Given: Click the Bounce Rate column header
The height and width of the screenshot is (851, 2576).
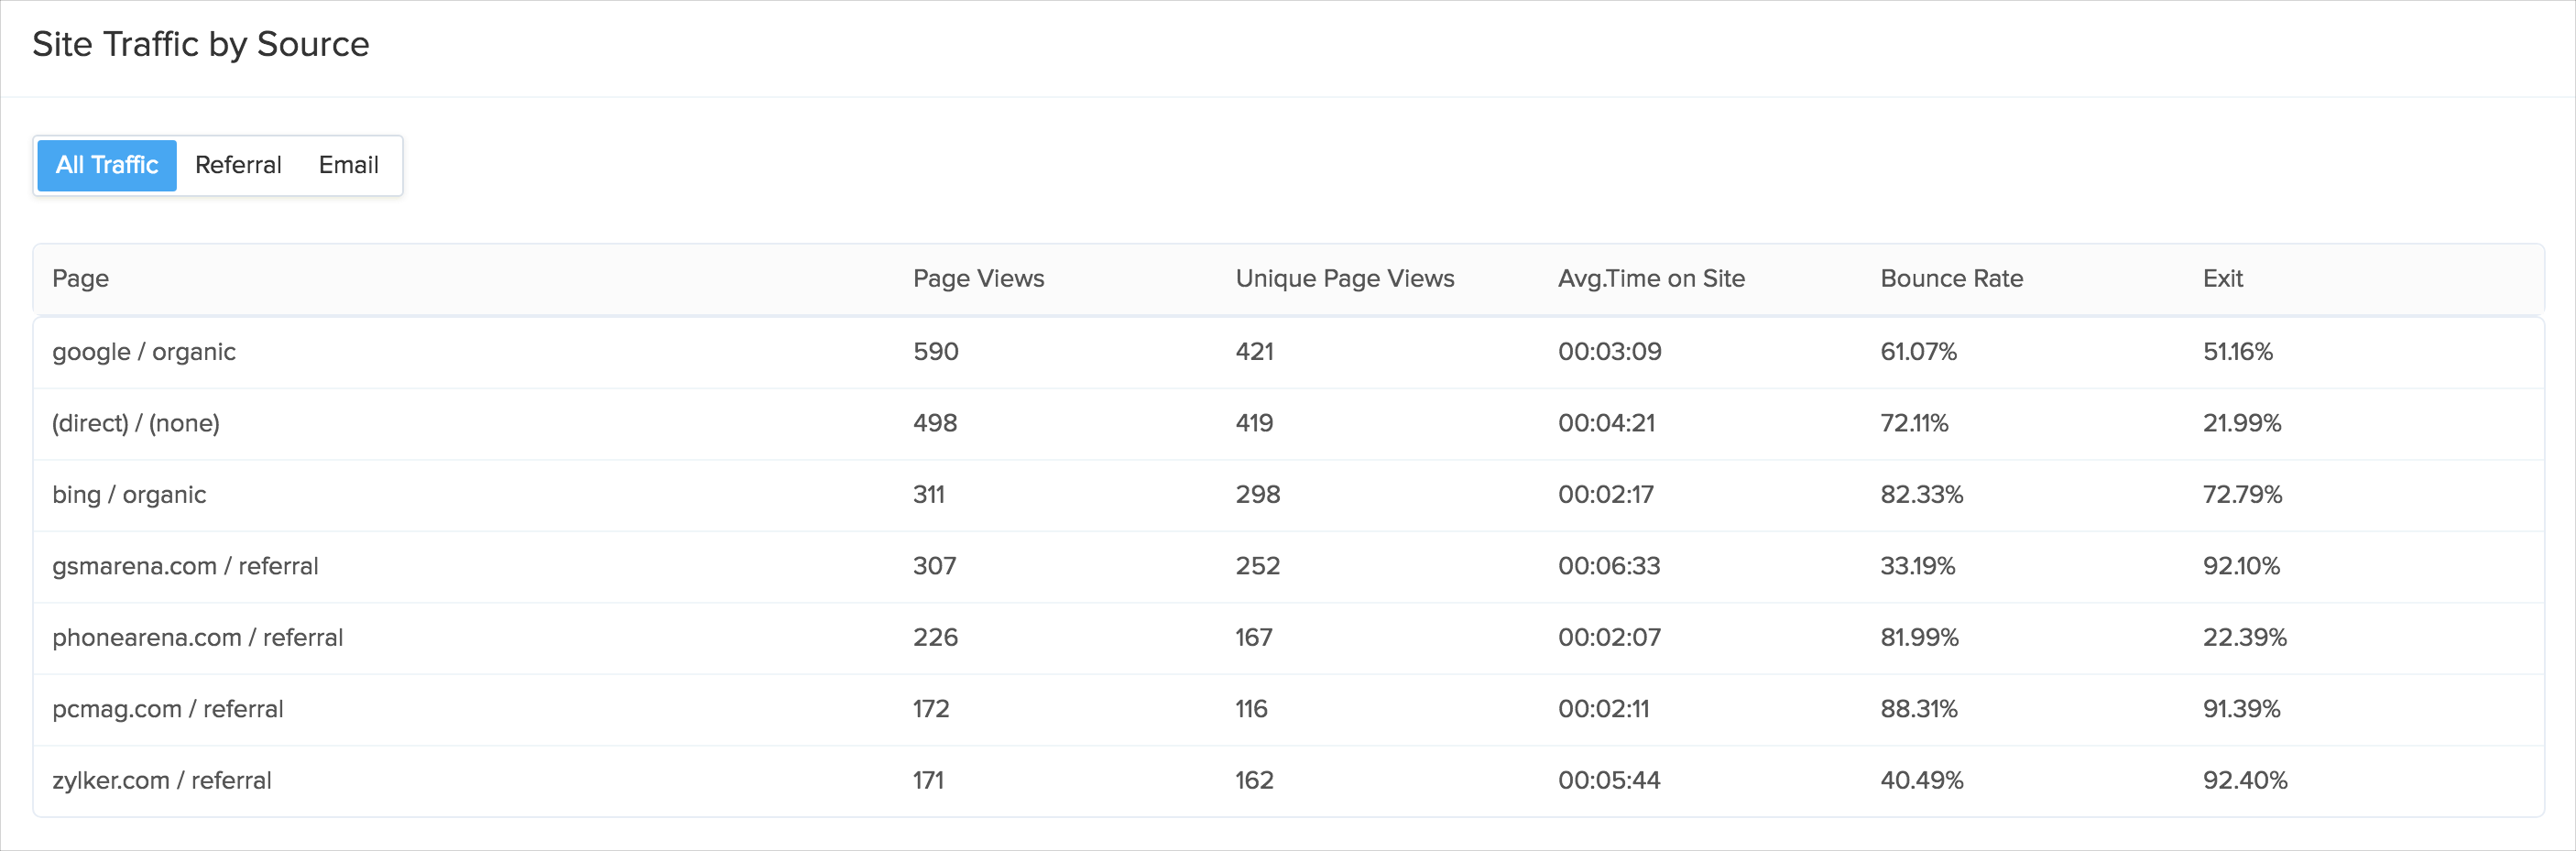Looking at the screenshot, I should [x=1950, y=279].
